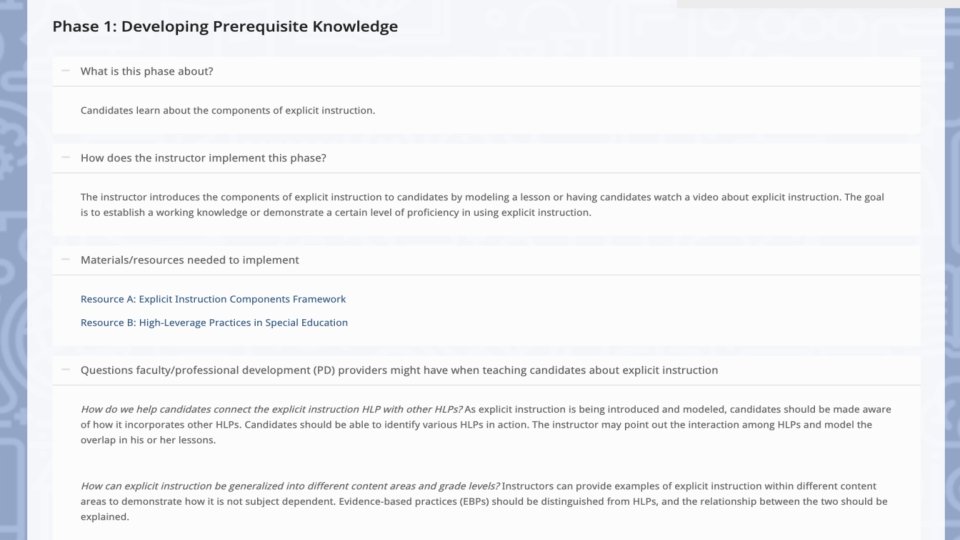Open Resource A: Explicit Instruction Components Framework
This screenshot has width=960, height=540.
coord(213,299)
